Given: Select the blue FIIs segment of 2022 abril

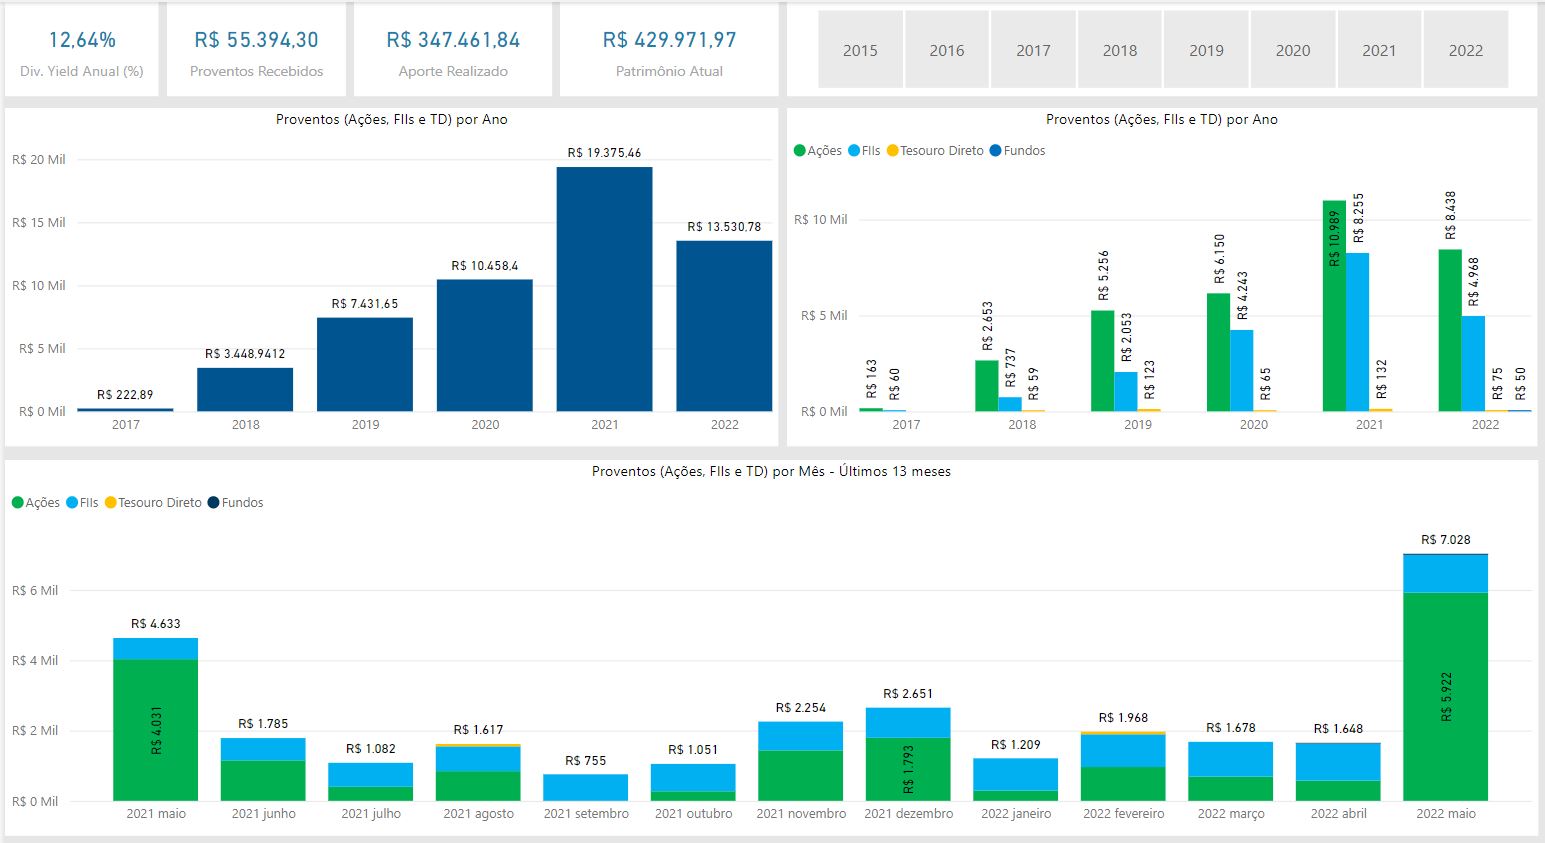Looking at the screenshot, I should (1339, 762).
